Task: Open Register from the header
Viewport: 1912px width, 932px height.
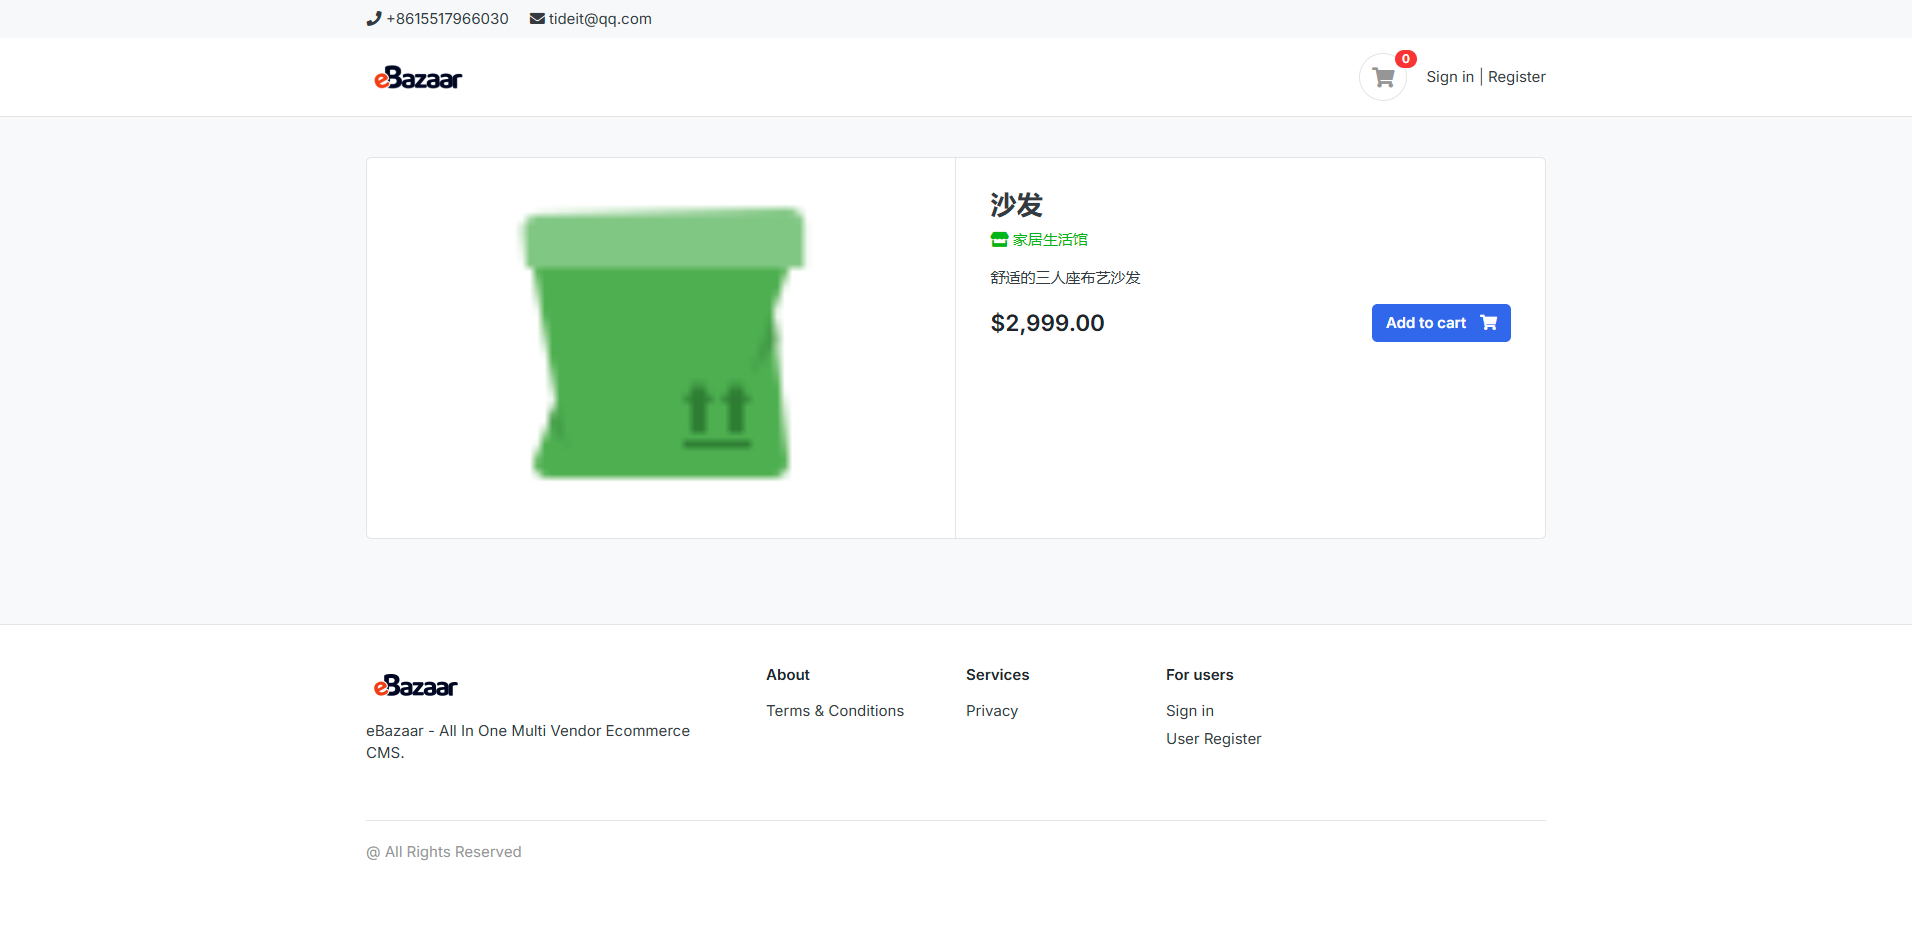Action: click(x=1516, y=77)
